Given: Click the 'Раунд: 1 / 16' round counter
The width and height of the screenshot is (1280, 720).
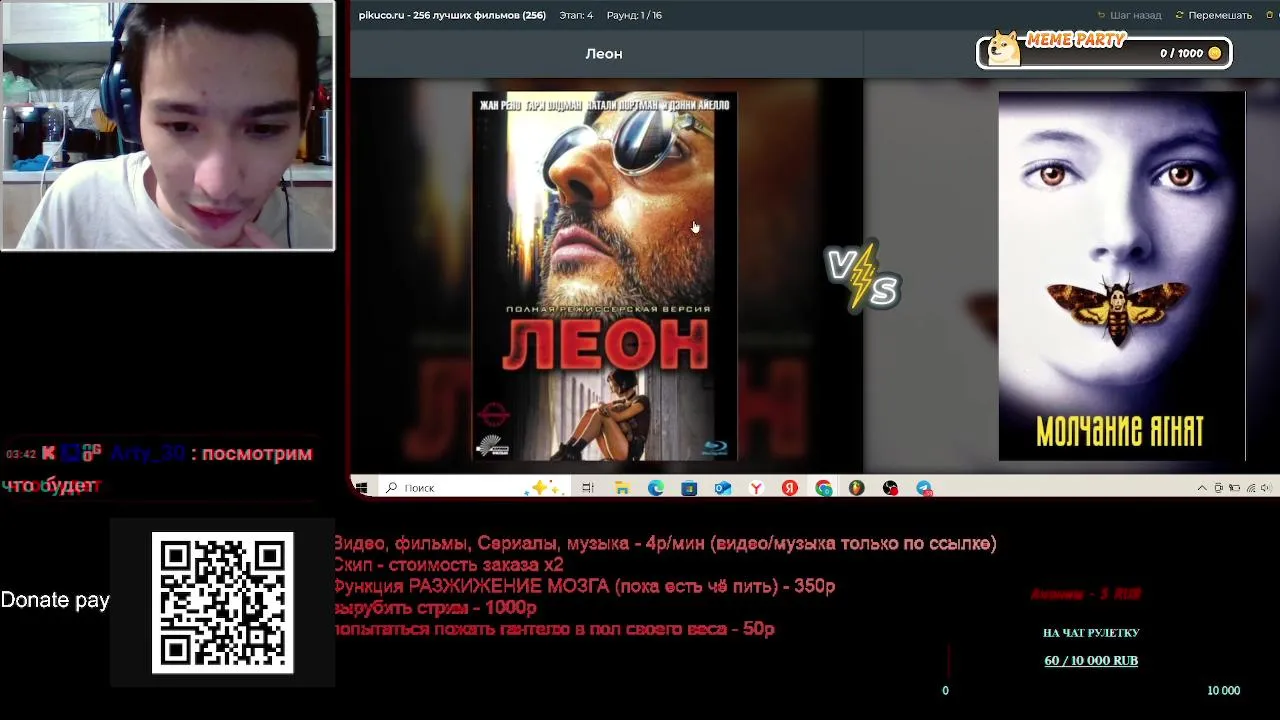Looking at the screenshot, I should coord(634,15).
